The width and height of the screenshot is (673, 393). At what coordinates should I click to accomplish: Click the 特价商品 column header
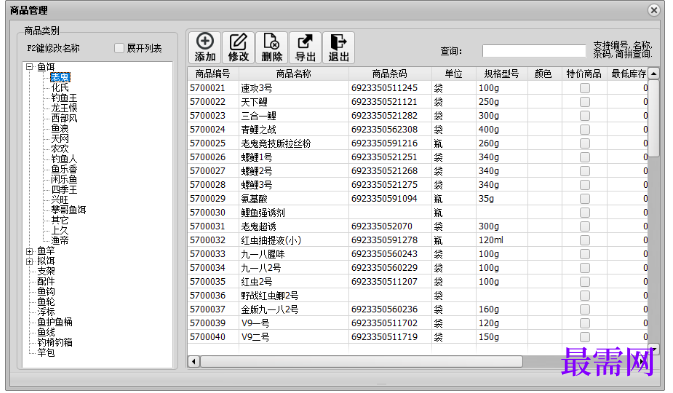click(x=584, y=74)
